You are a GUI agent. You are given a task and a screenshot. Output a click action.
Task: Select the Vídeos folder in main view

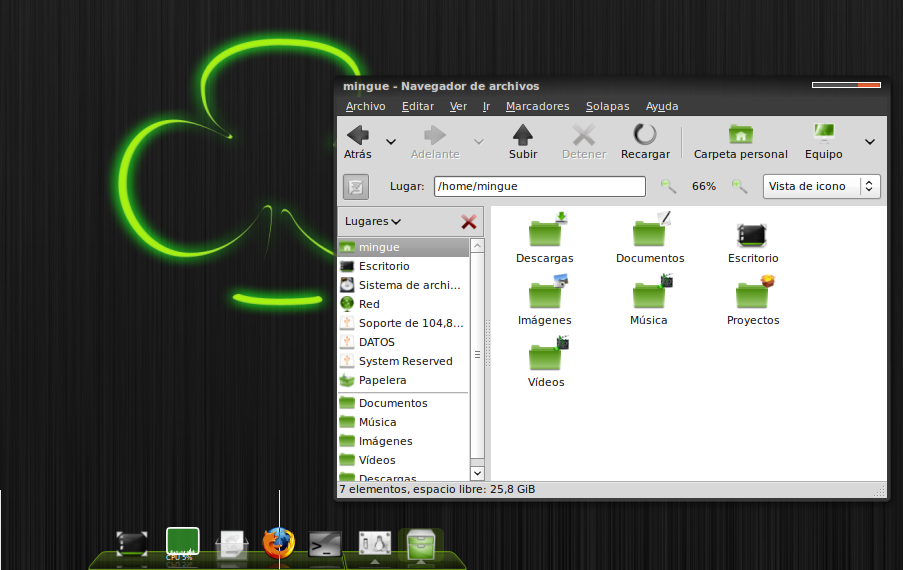click(x=546, y=362)
